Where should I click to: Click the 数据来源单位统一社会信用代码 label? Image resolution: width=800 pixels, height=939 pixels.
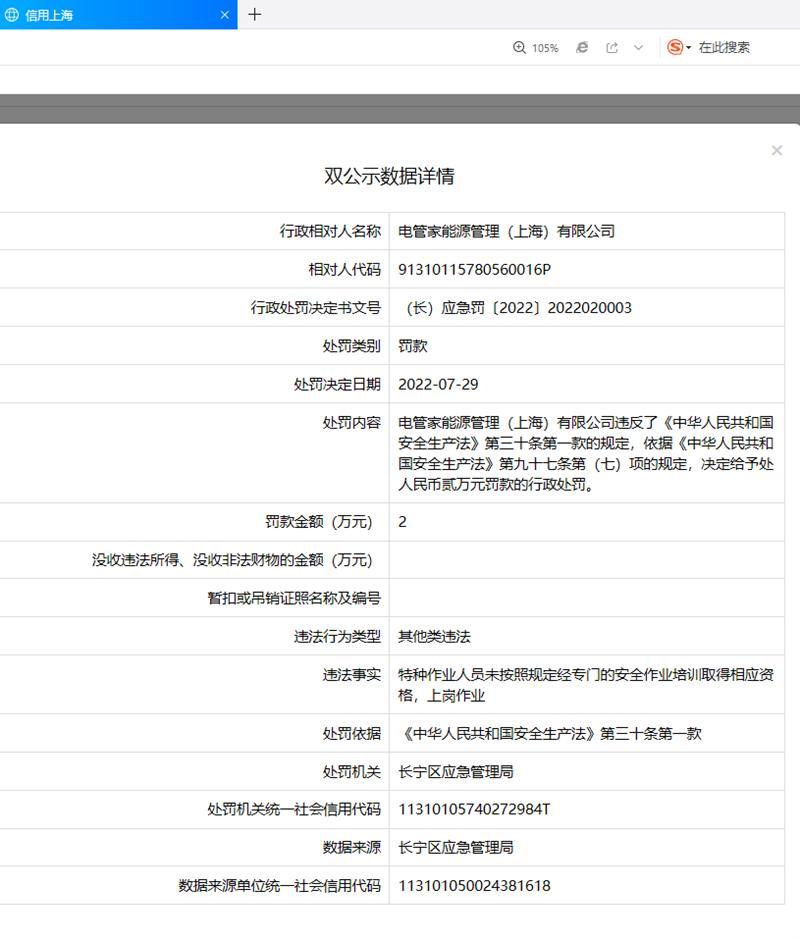[x=280, y=886]
